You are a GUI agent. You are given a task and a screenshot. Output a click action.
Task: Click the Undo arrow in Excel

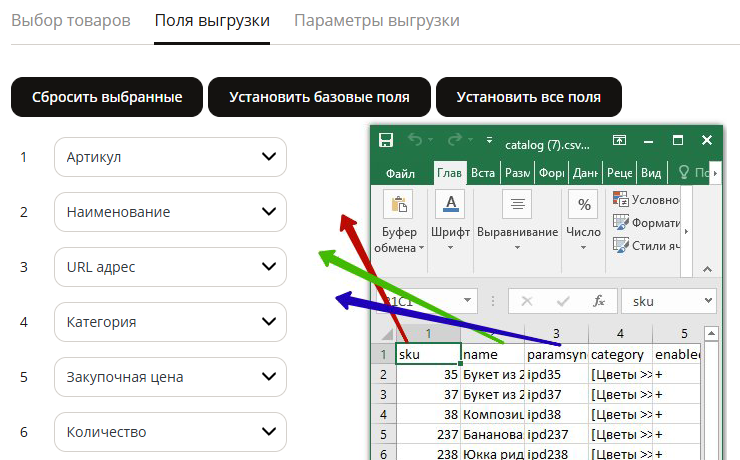coord(415,140)
